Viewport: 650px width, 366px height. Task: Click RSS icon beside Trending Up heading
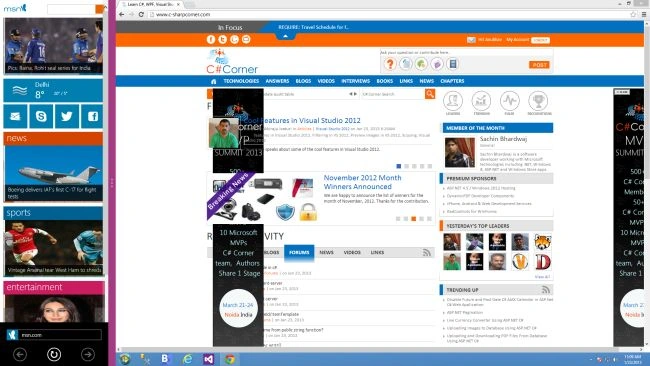[x=546, y=290]
